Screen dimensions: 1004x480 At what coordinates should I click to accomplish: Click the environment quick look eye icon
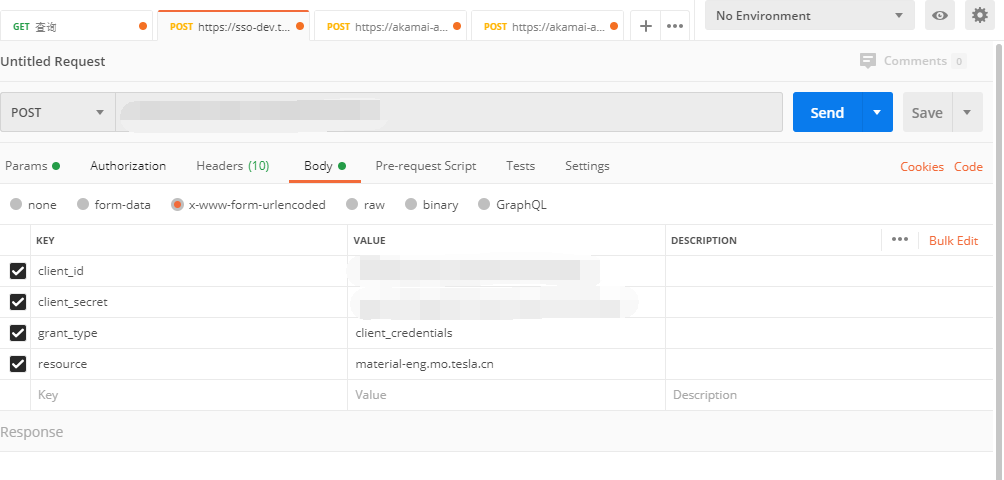940,15
